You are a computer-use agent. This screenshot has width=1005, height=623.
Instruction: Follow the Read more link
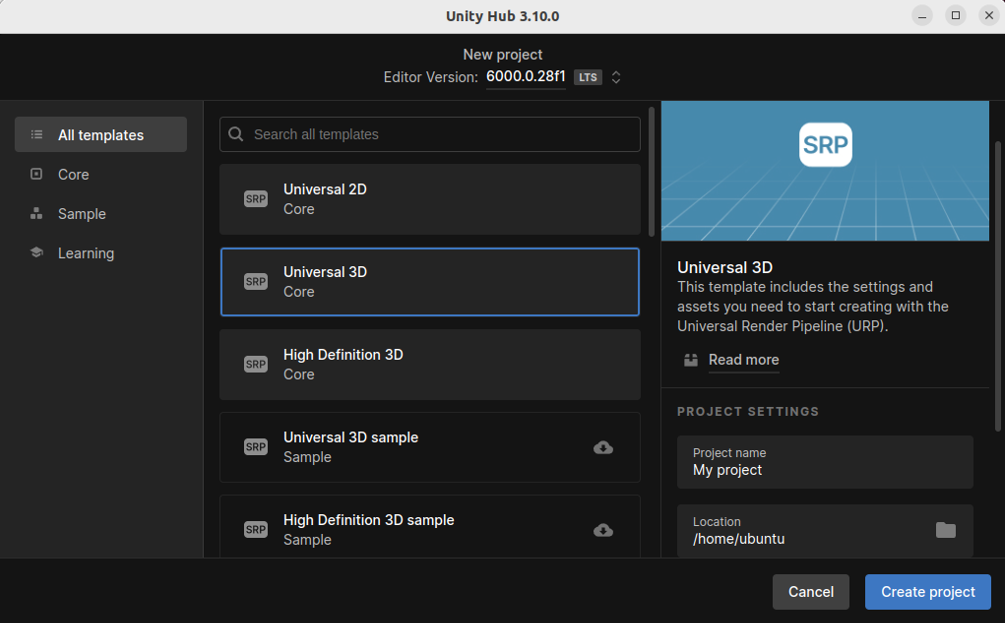(743, 360)
